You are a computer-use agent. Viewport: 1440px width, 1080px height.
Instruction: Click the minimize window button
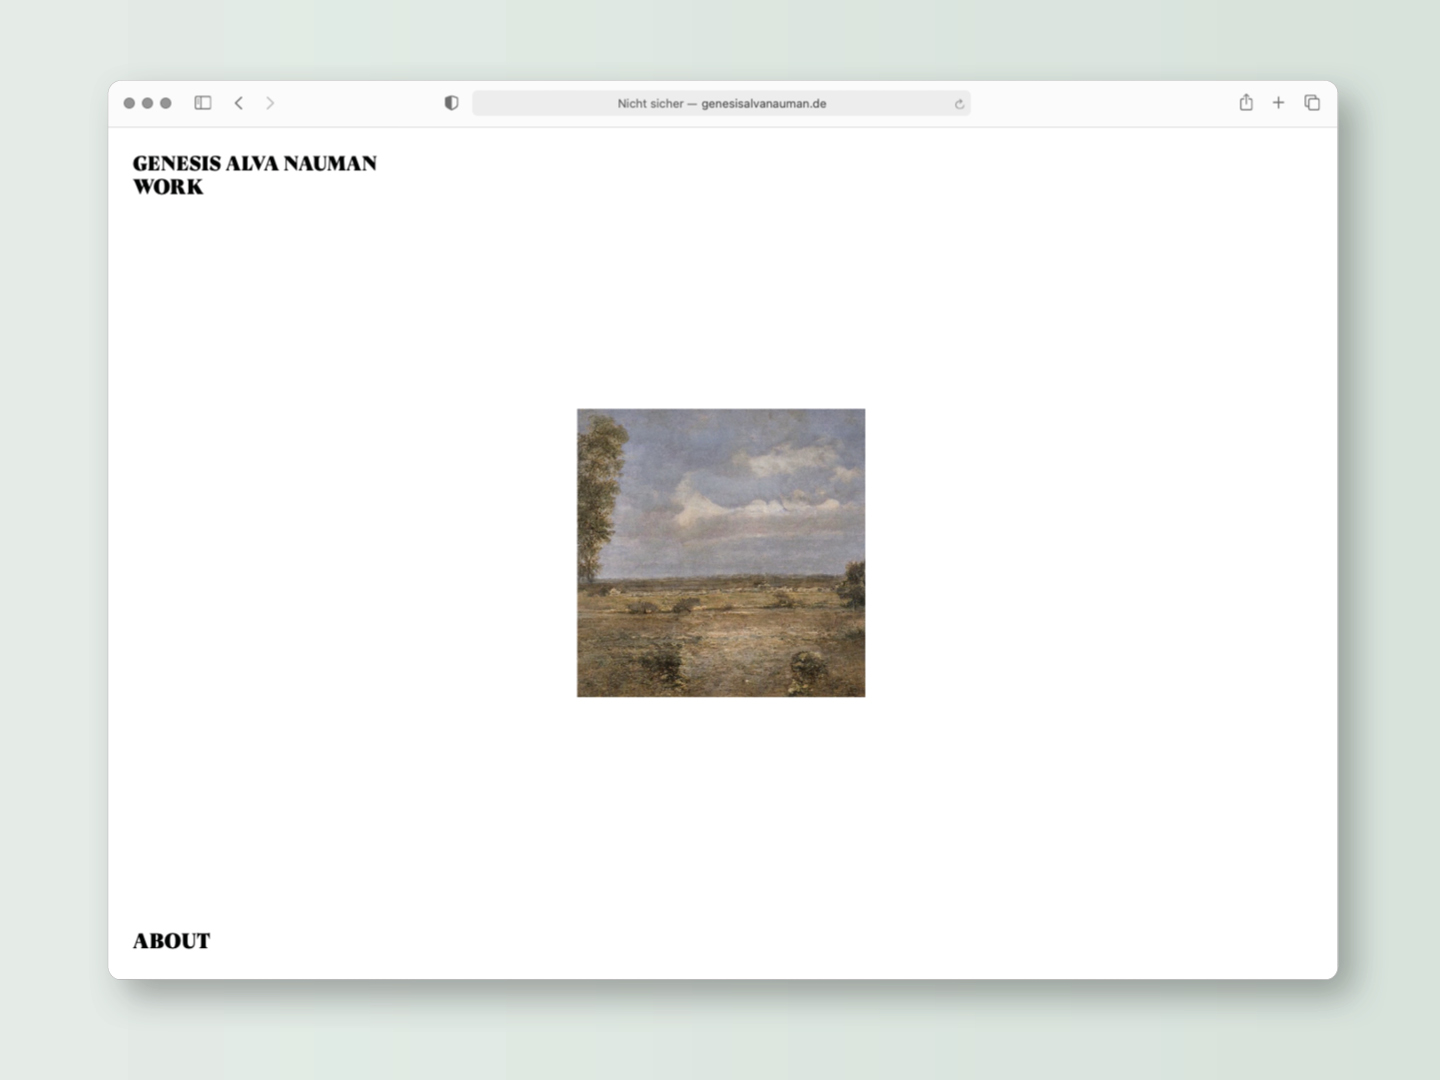pyautogui.click(x=147, y=103)
